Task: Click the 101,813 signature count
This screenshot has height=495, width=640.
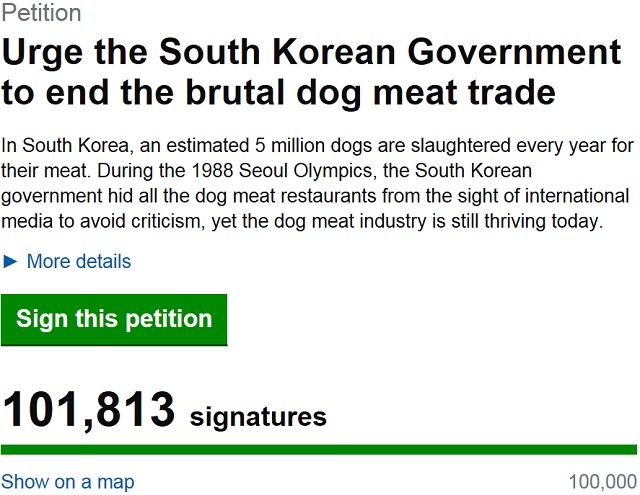Action: tap(90, 409)
